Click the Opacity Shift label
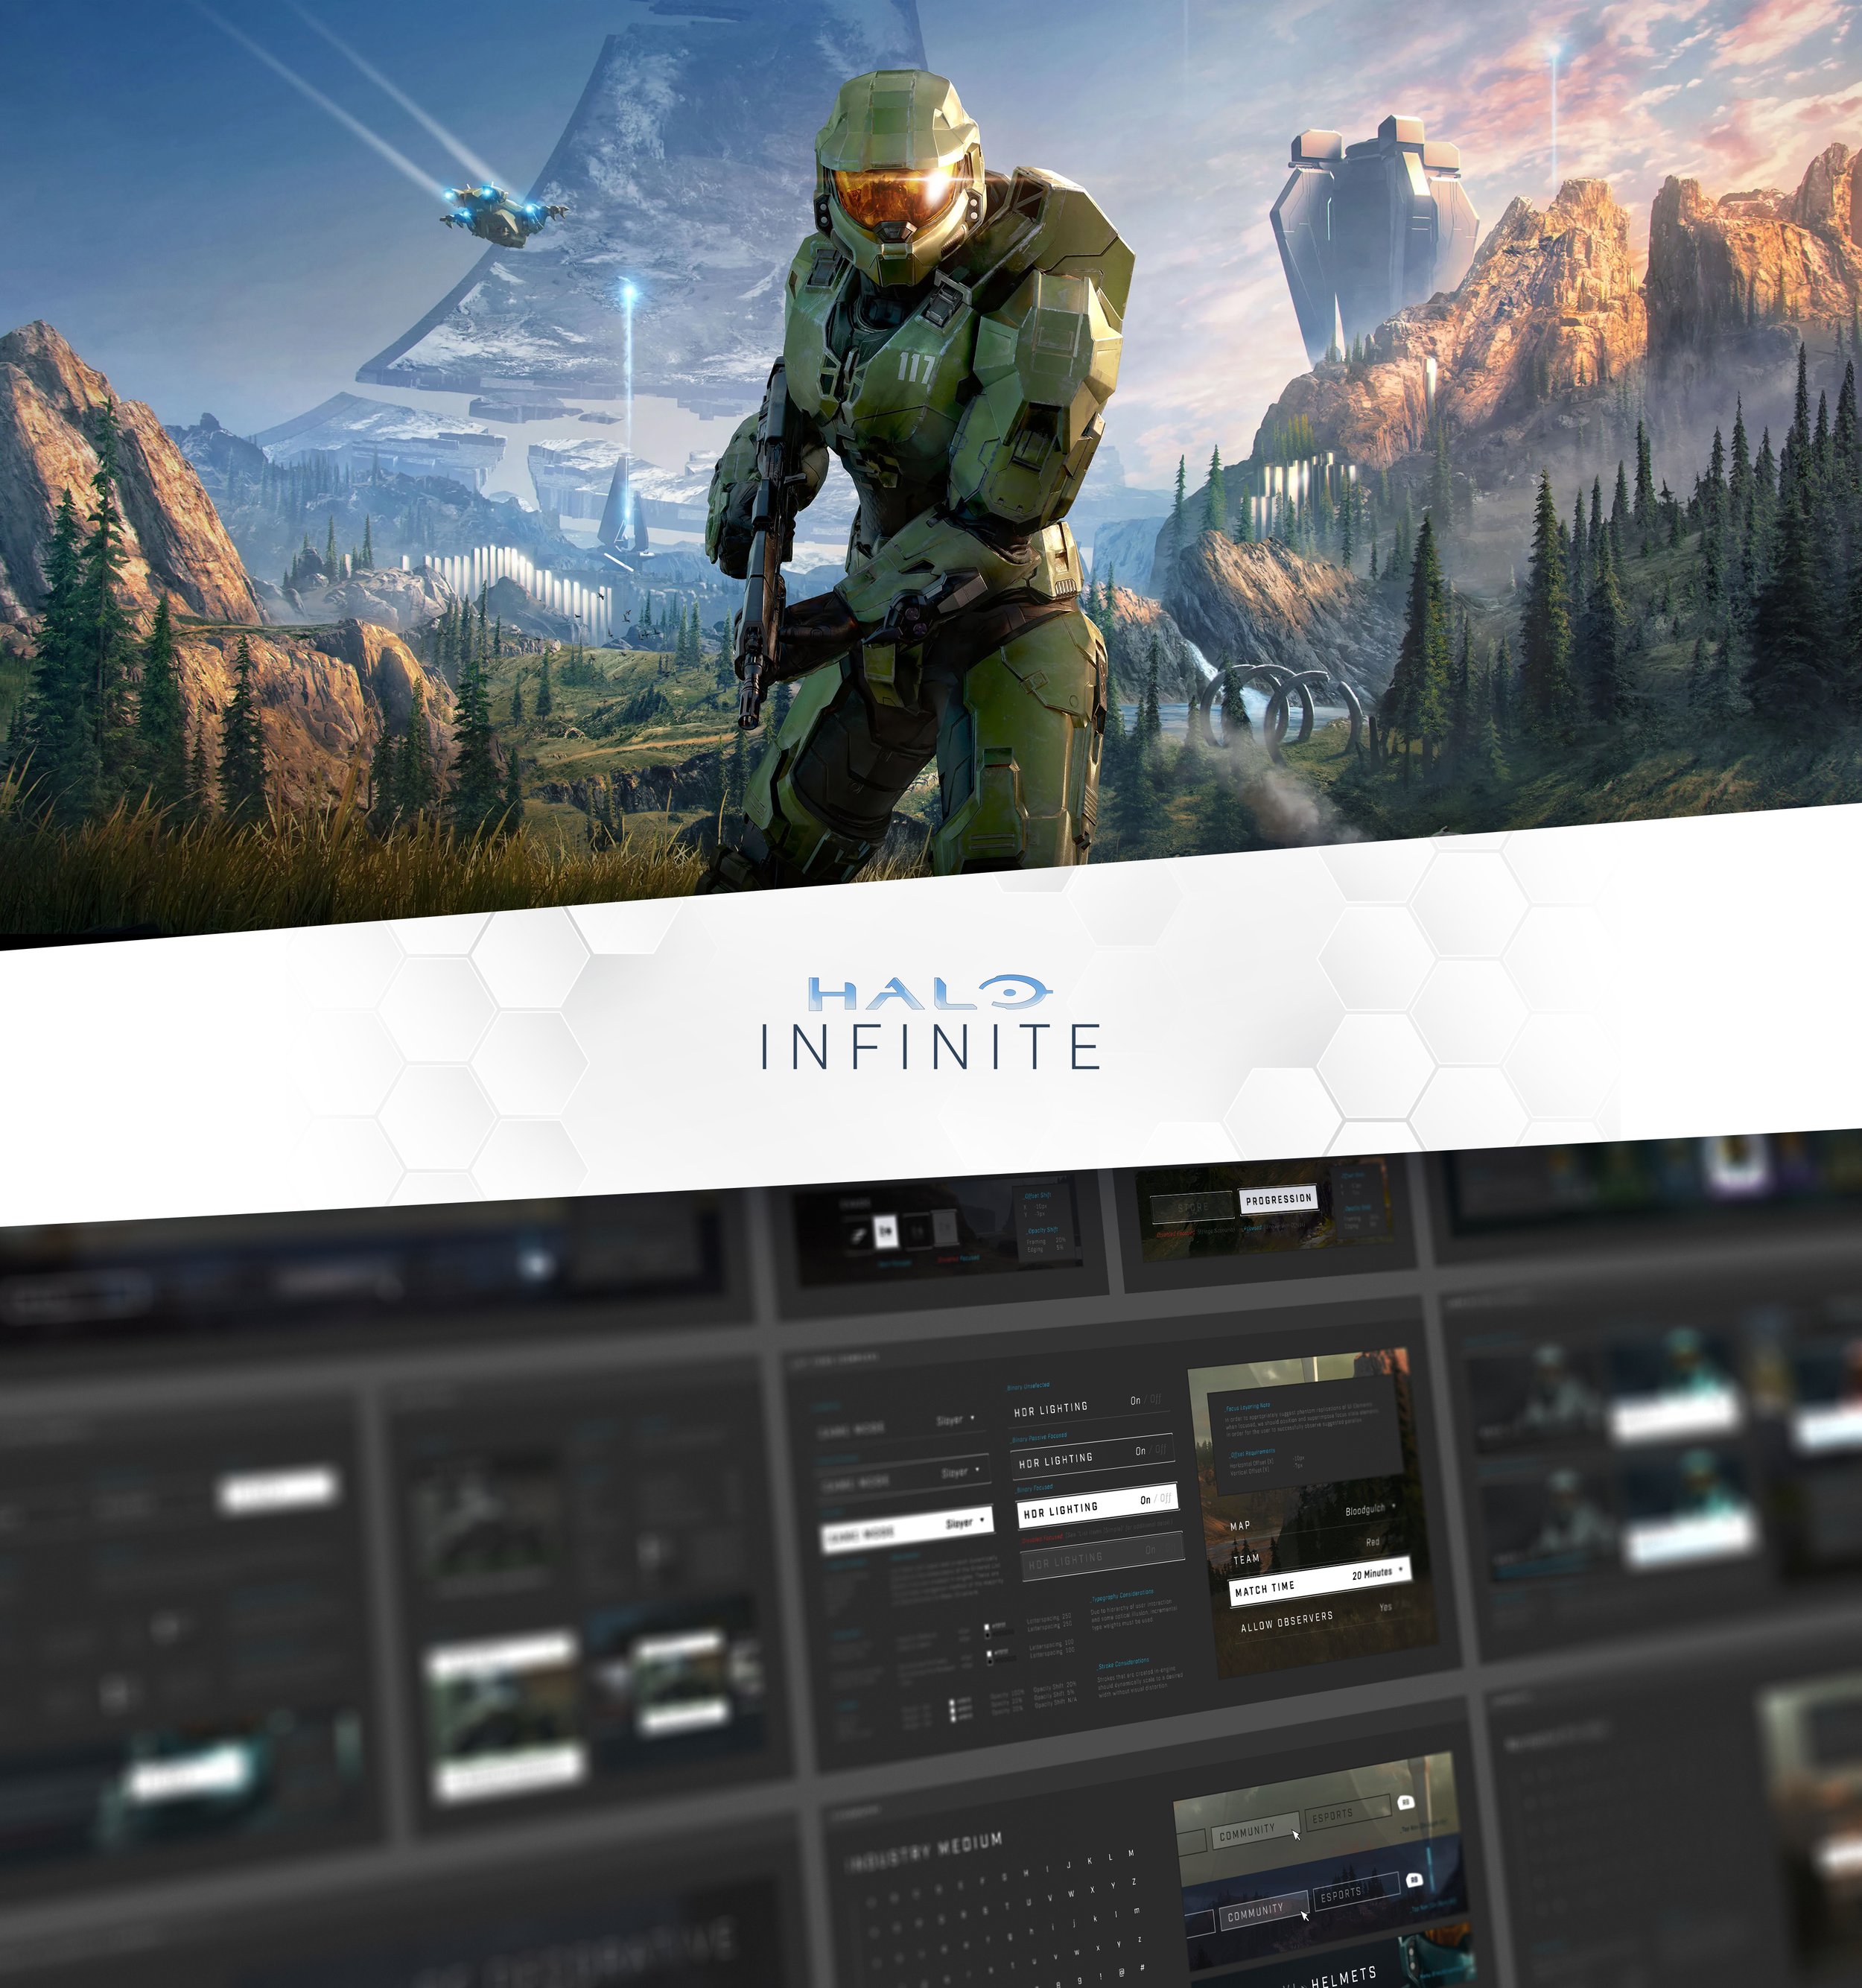 tap(1041, 1230)
